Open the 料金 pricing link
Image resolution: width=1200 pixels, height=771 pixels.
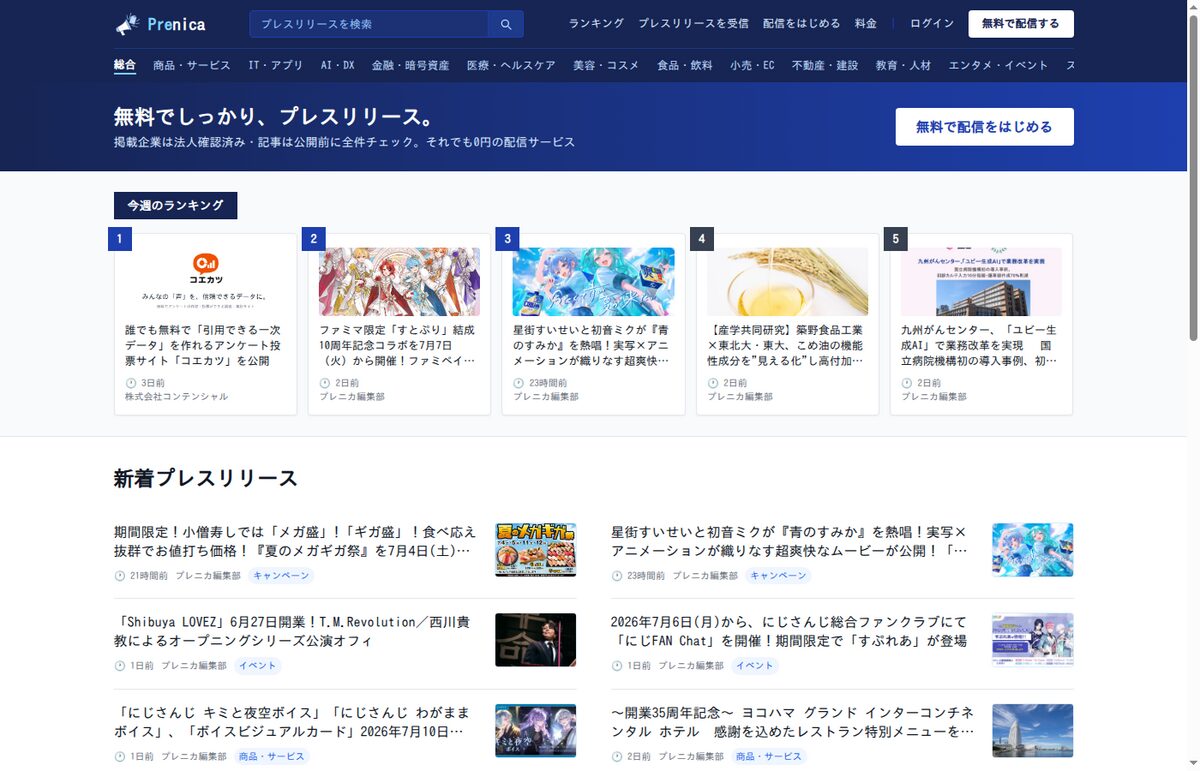pos(866,24)
